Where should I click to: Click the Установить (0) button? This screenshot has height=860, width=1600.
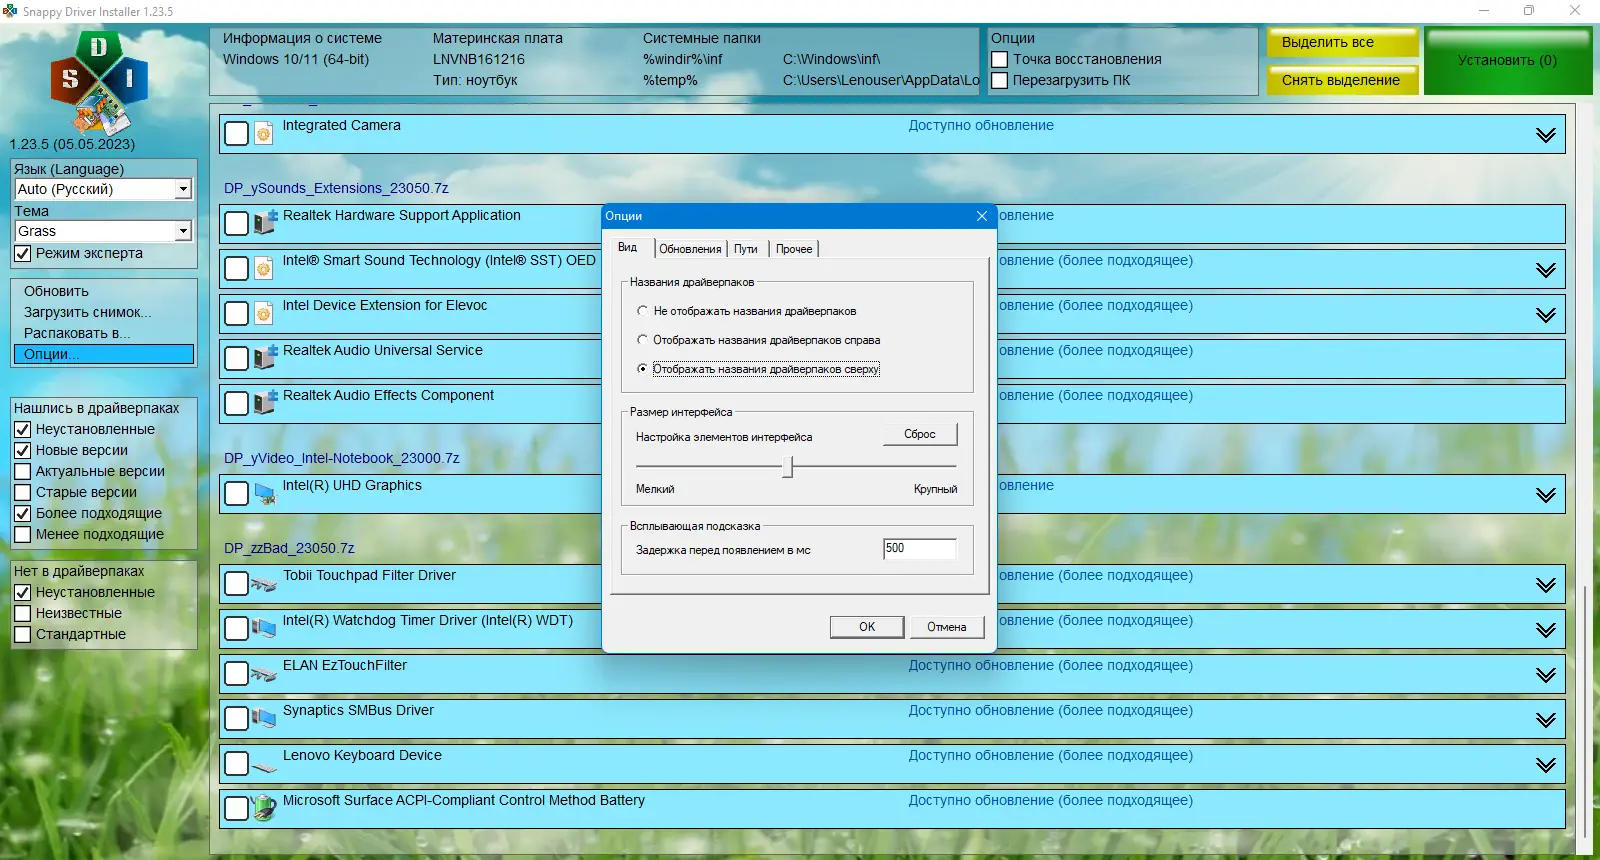1507,61
